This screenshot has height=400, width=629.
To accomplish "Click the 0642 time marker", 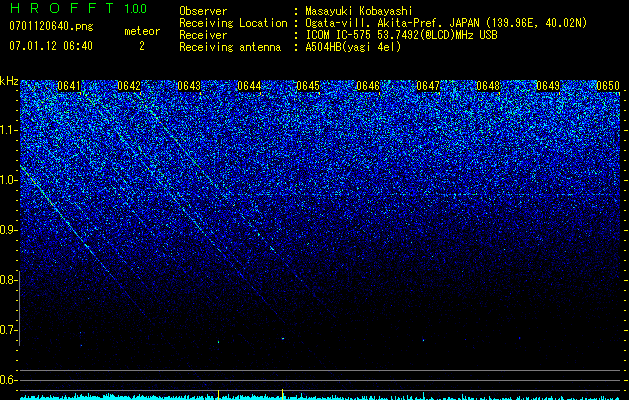I will (129, 86).
